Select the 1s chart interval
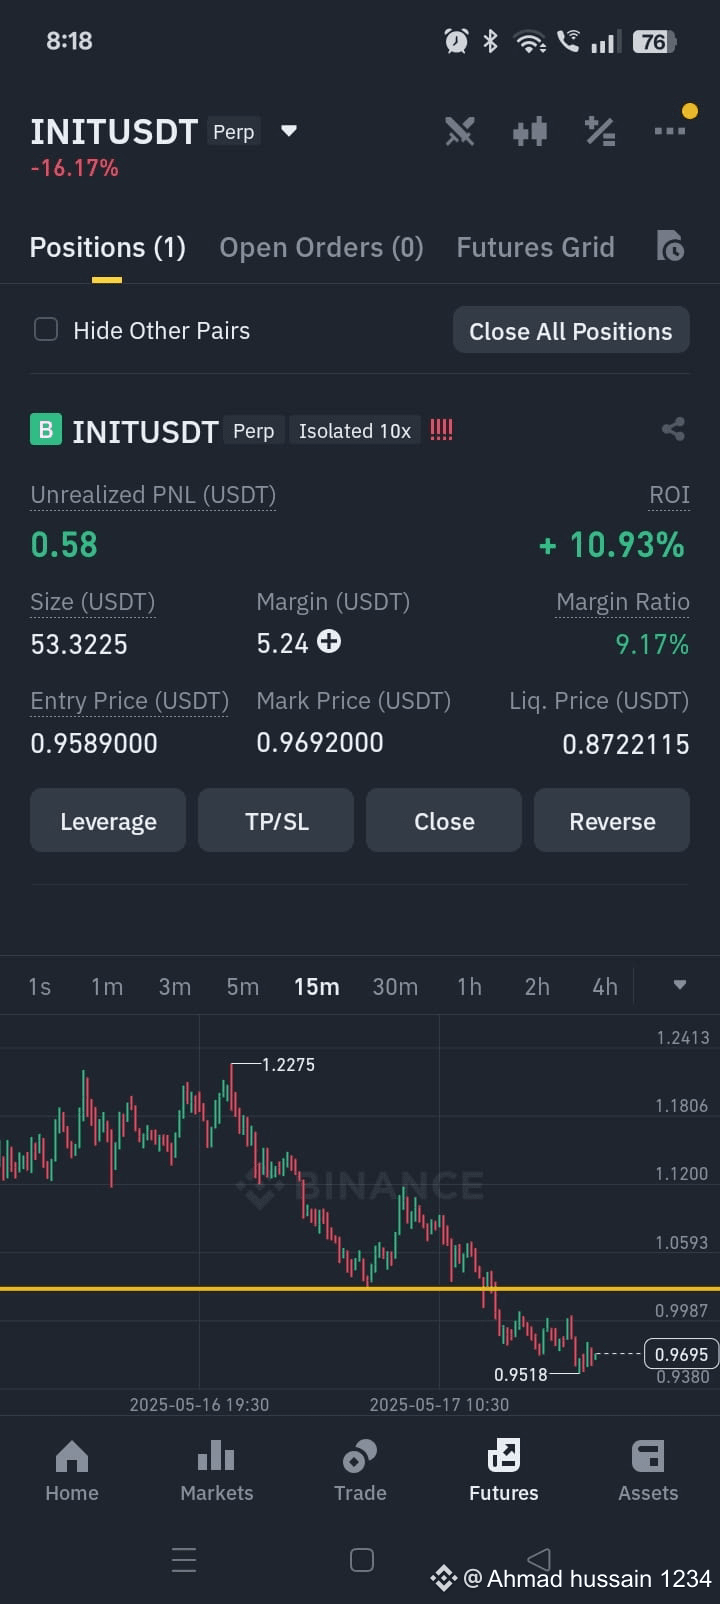The height and width of the screenshot is (1604, 720). coord(39,987)
